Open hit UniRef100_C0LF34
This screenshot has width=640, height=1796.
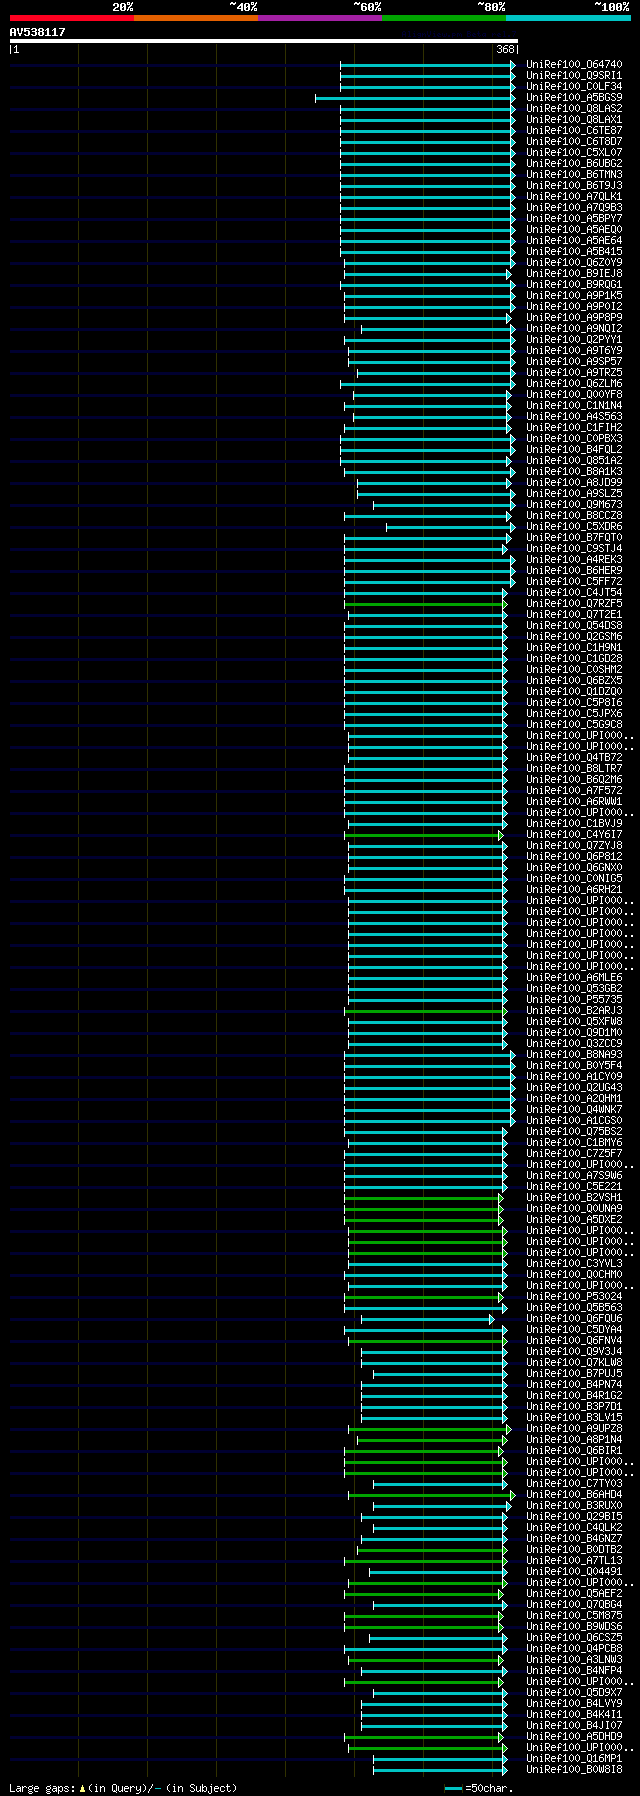tap(574, 87)
